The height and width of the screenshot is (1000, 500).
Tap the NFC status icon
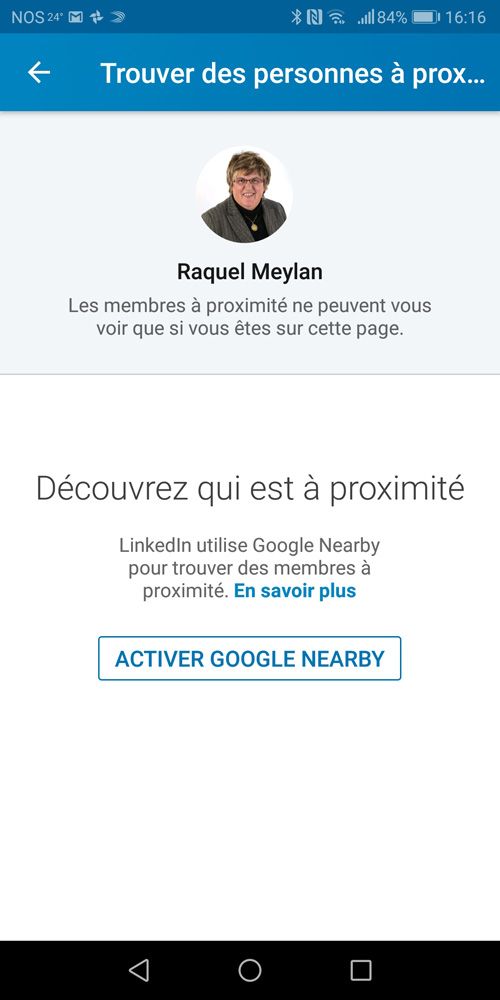tap(314, 17)
